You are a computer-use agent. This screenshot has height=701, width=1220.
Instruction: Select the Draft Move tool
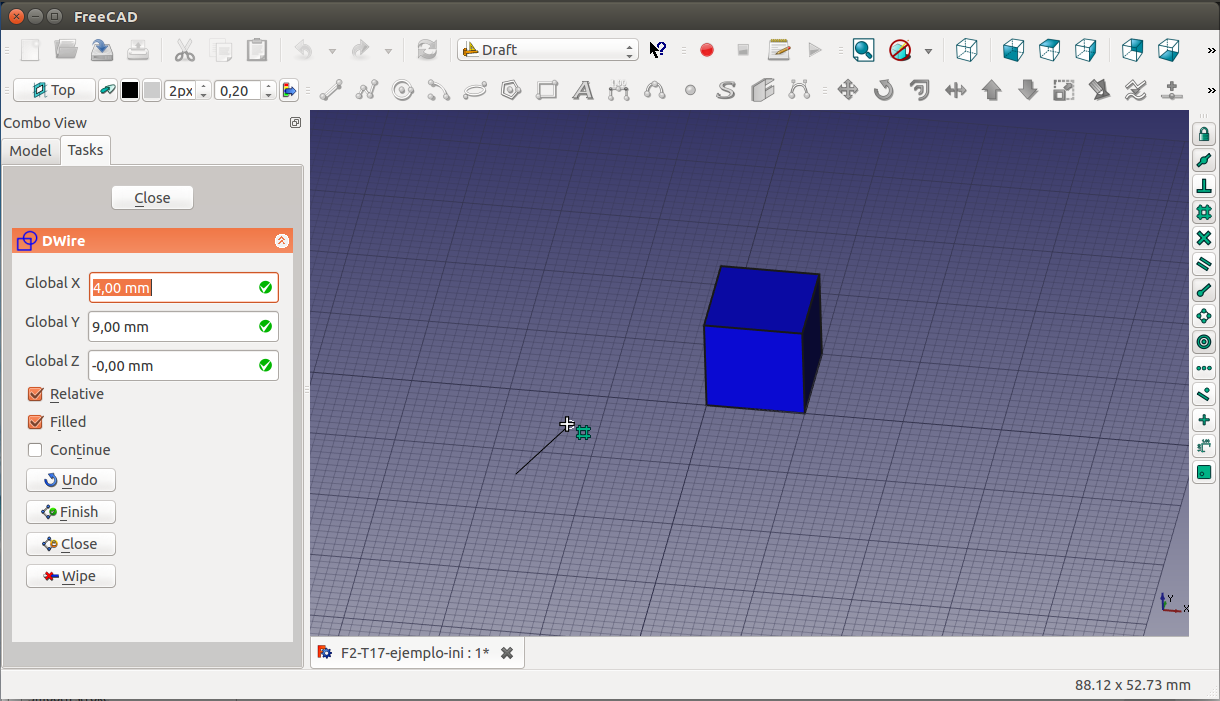[x=847, y=91]
